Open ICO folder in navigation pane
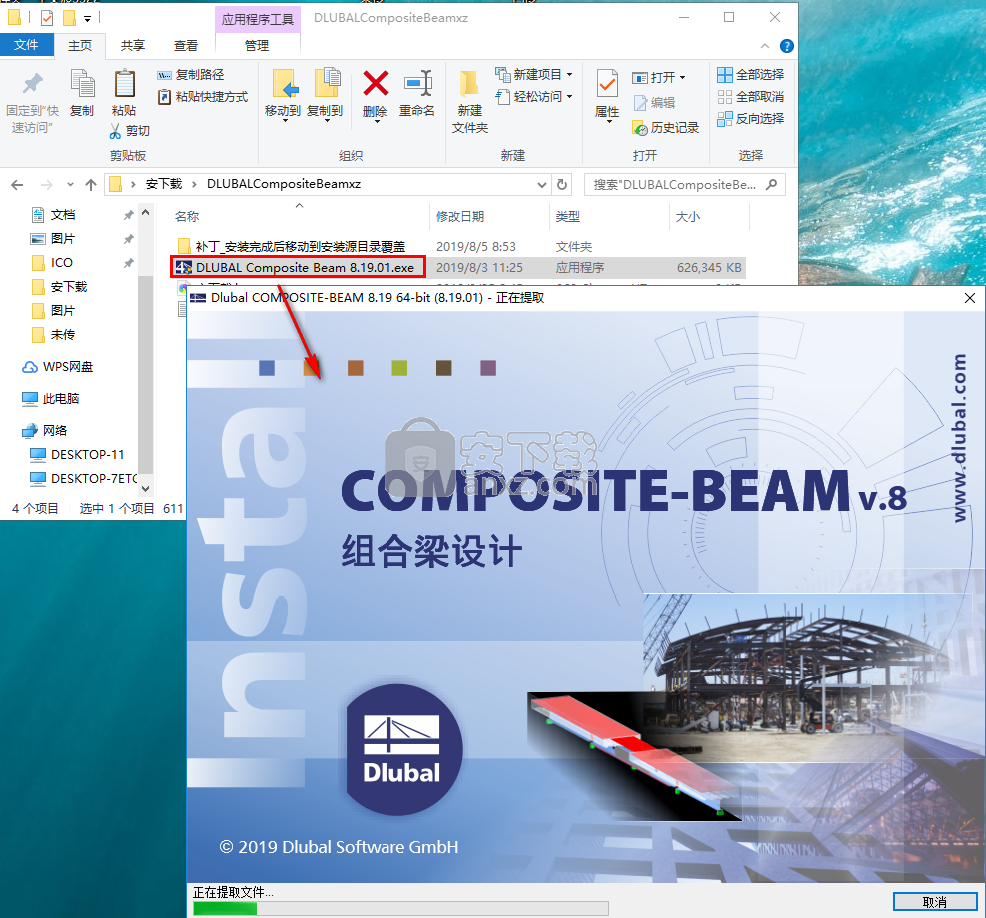 [62, 263]
